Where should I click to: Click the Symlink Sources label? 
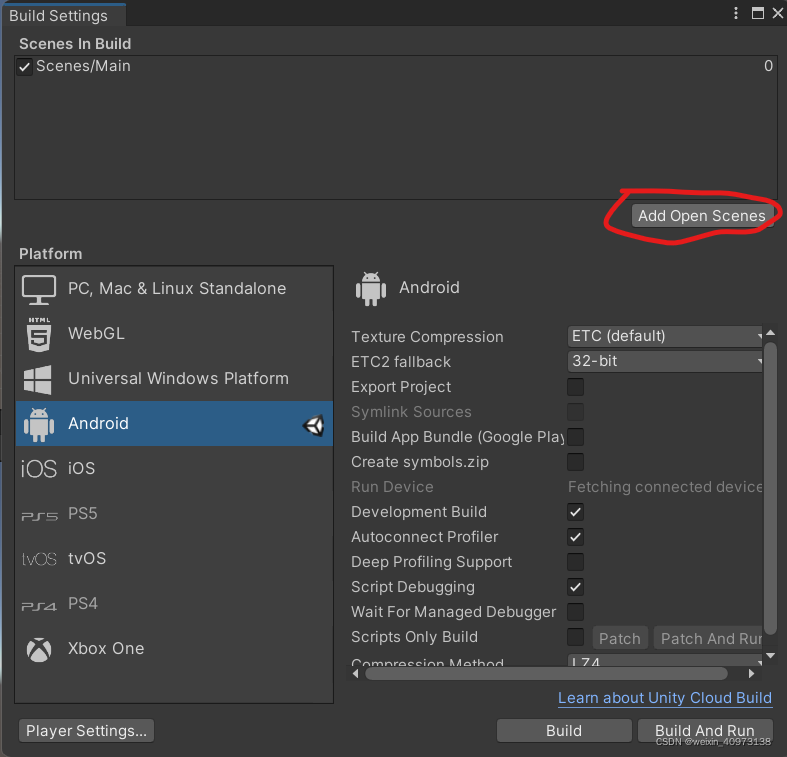[x=411, y=412]
